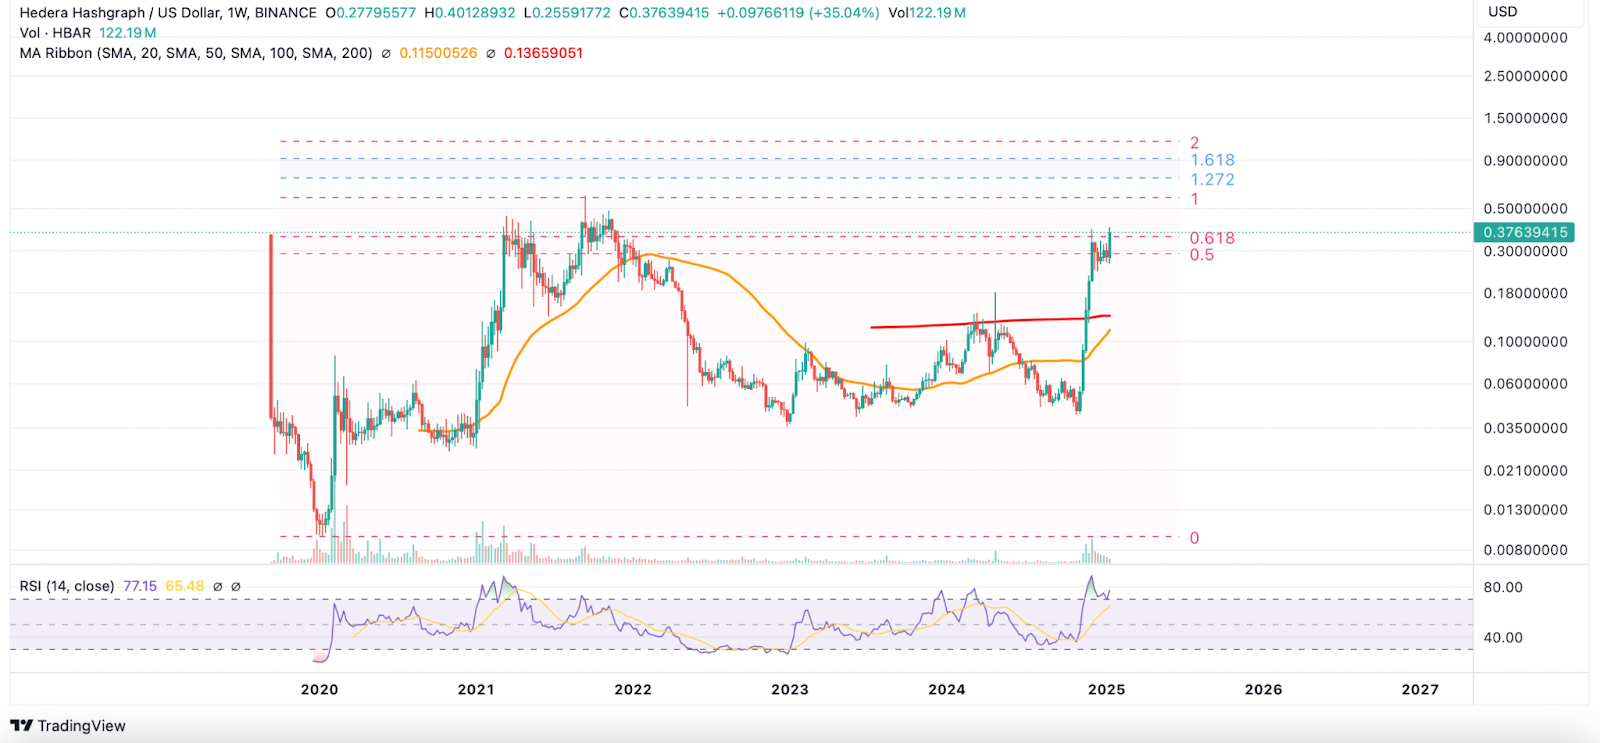This screenshot has width=1600, height=743.
Task: Click the Vol122.19M value in header
Action: tap(927, 13)
